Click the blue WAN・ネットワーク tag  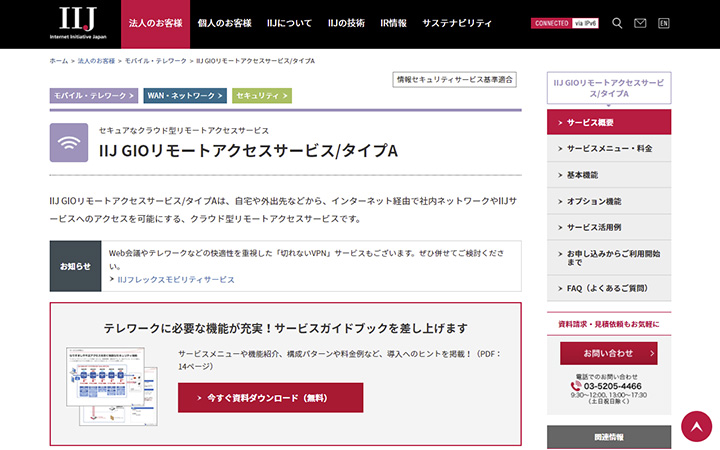[x=185, y=96]
